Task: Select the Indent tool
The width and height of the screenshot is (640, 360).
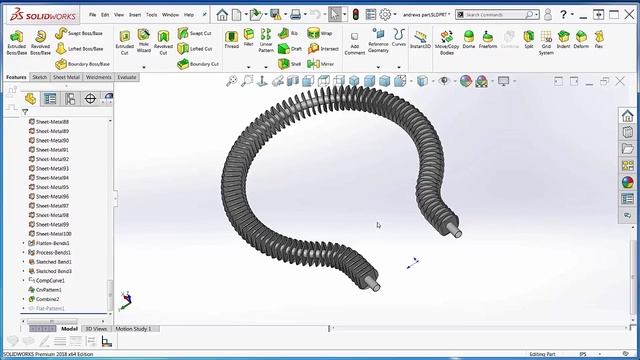Action: click(x=563, y=40)
